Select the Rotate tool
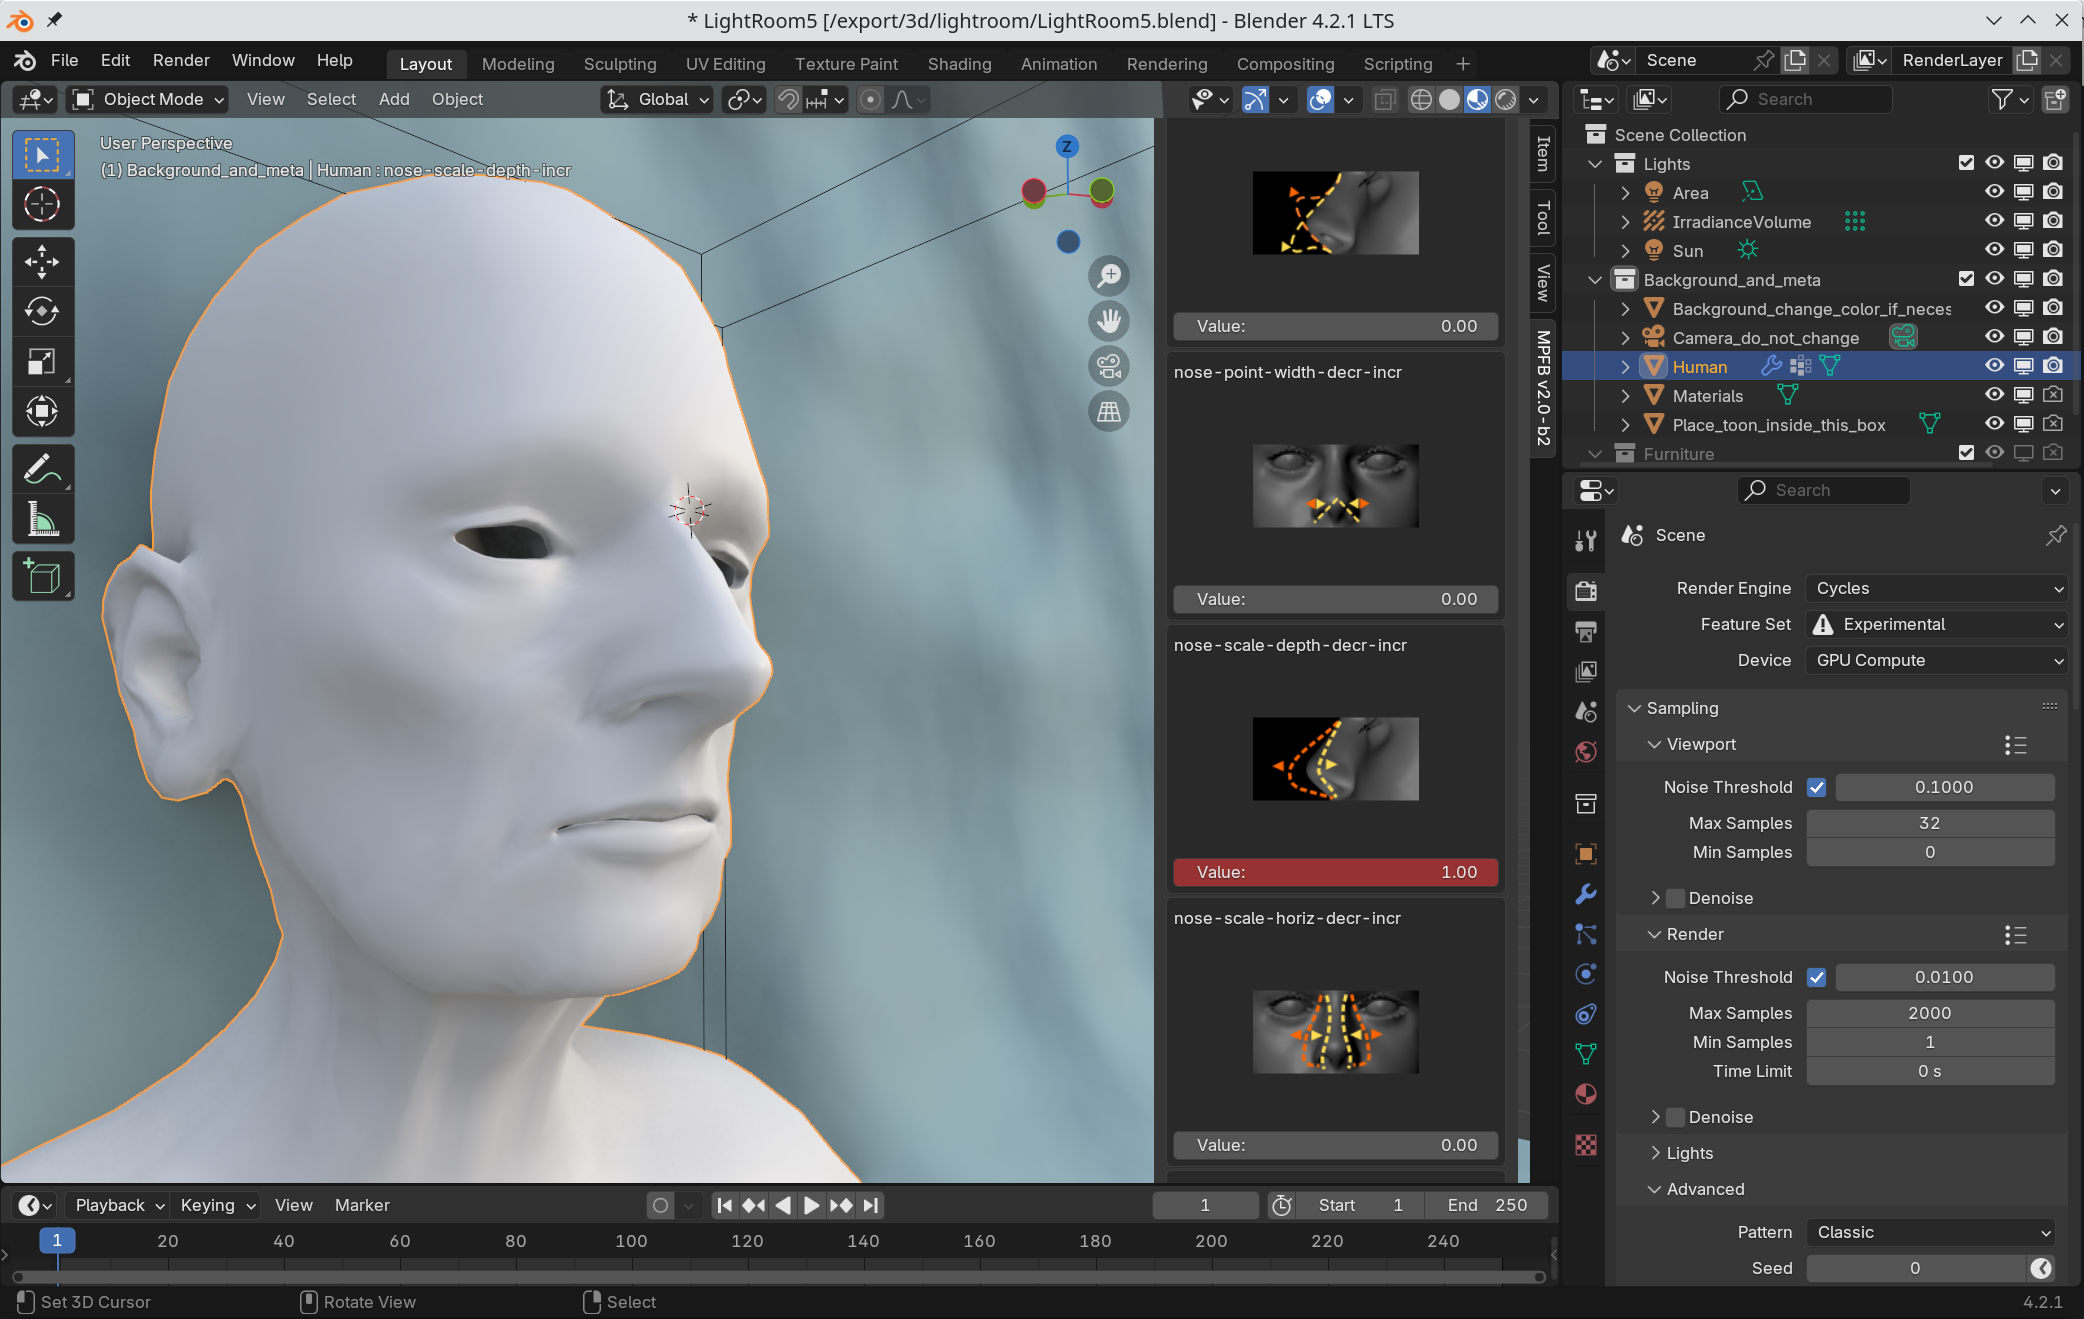The width and height of the screenshot is (2084, 1319). (x=42, y=312)
